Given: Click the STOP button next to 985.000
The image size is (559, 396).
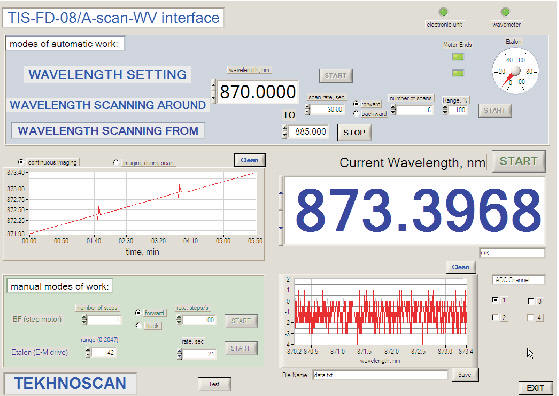Looking at the screenshot, I should (x=354, y=132).
